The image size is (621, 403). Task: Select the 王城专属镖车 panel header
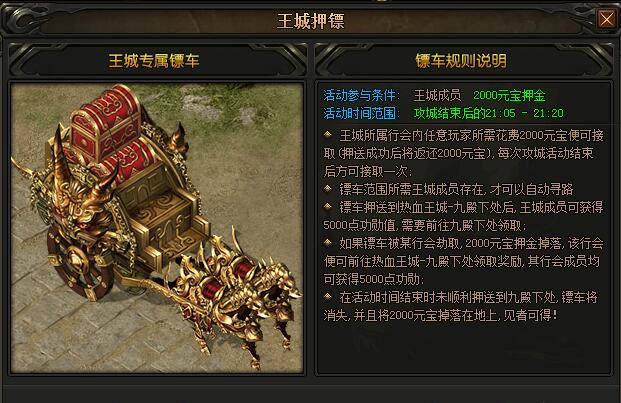[154, 61]
